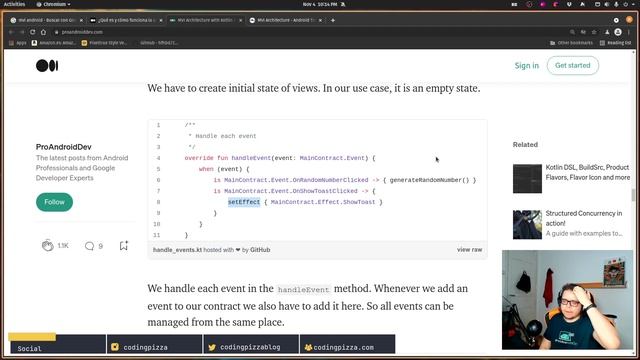
Task: Open the extensions icon in the toolbar
Action: 607,32
